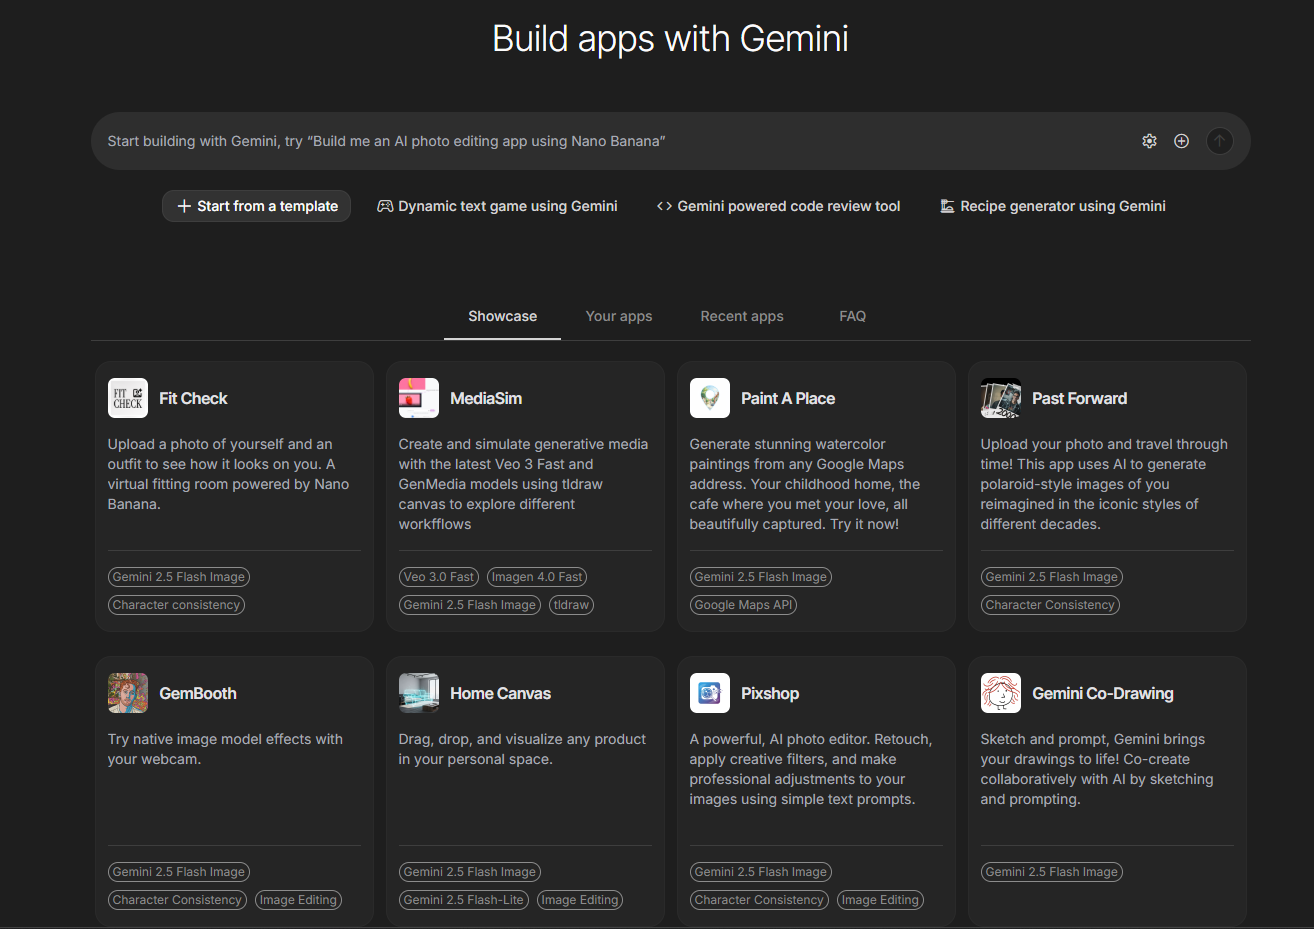
Task: Click Character Consistency tag on Past Forward card
Action: point(1050,605)
